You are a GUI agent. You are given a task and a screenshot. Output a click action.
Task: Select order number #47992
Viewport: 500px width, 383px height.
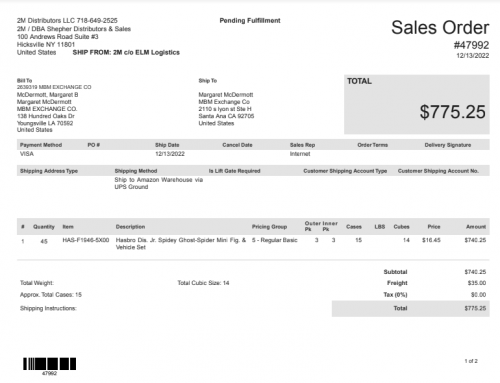click(471, 45)
